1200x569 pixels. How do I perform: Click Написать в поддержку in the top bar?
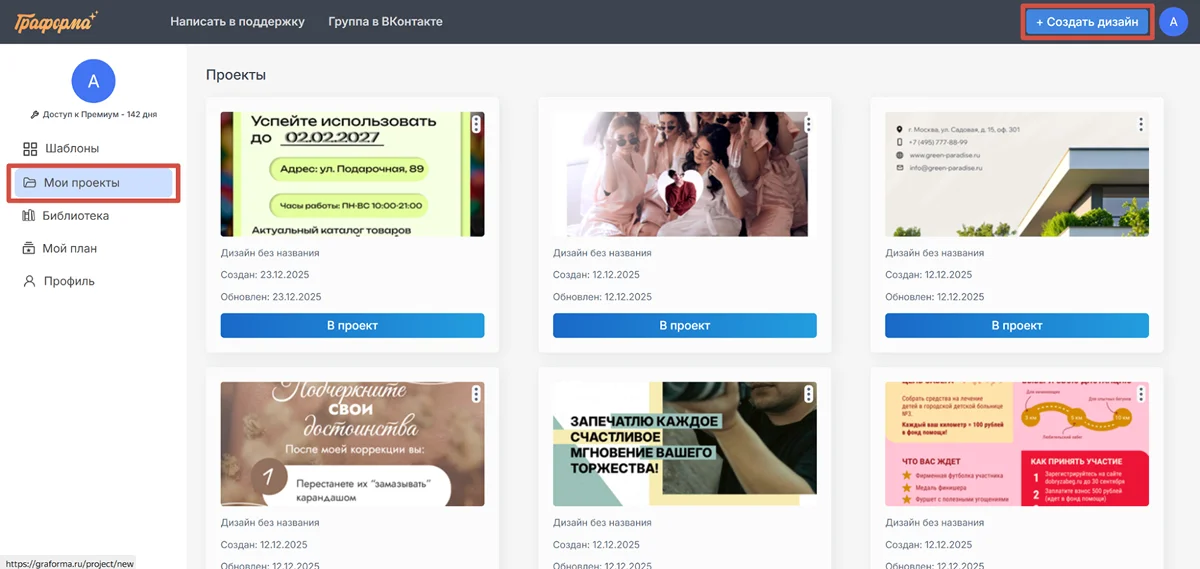click(x=237, y=22)
